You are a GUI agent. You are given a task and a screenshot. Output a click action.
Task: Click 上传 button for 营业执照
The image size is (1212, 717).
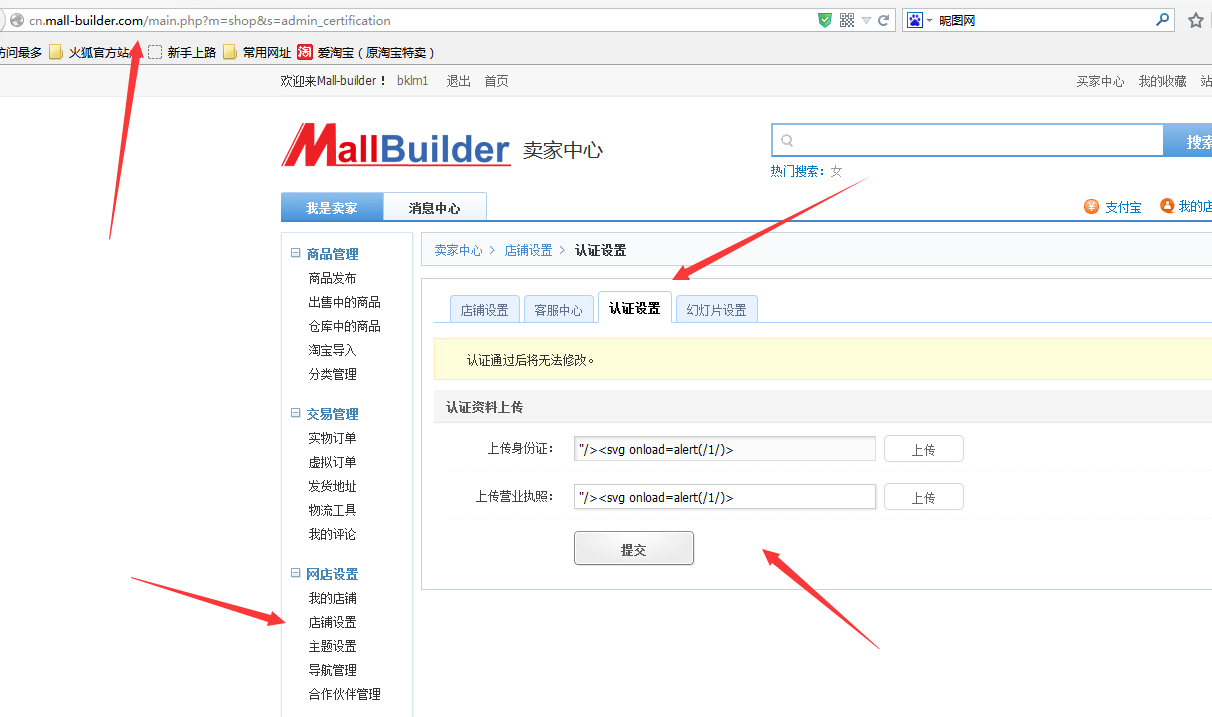[x=923, y=497]
